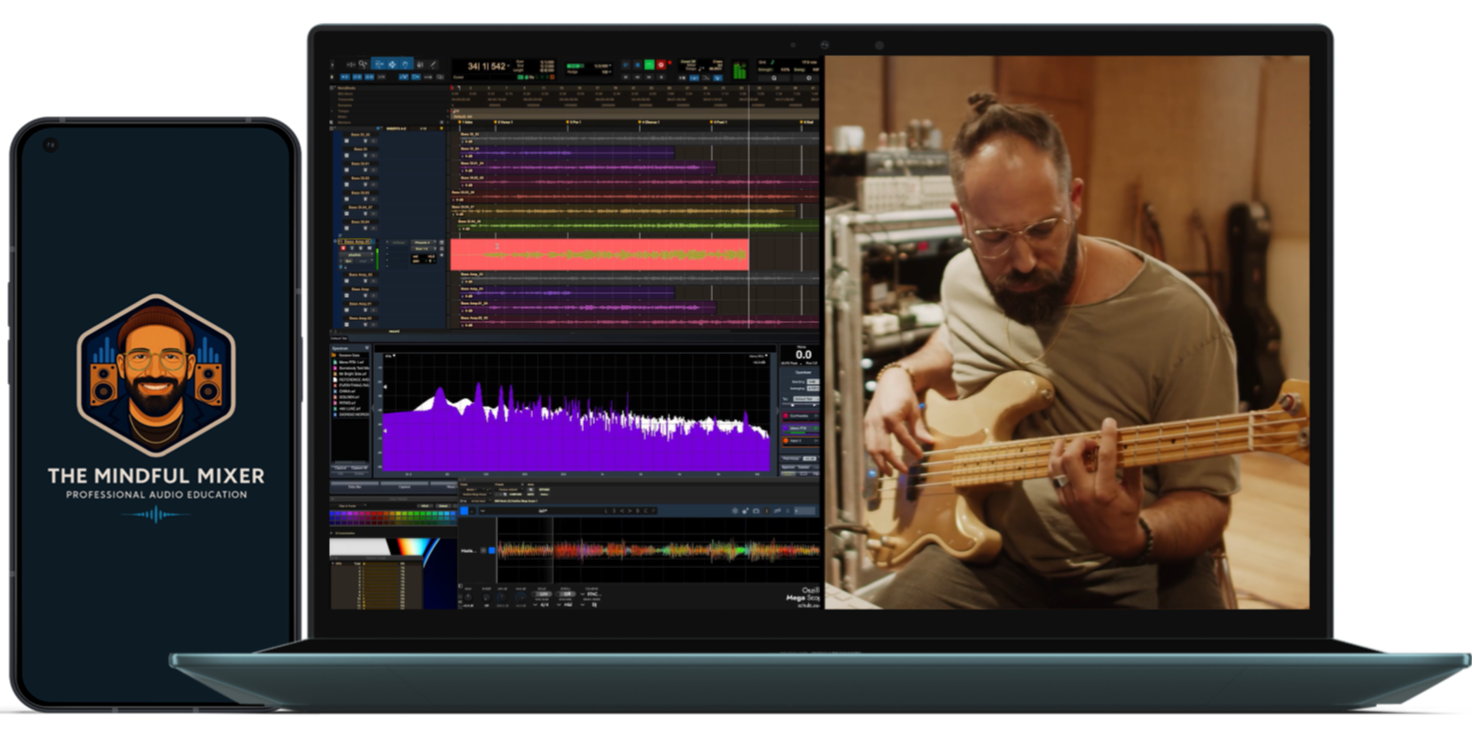This screenshot has width=1473, height=735.
Task: Click the rainbow color palette grid
Action: [x=393, y=518]
